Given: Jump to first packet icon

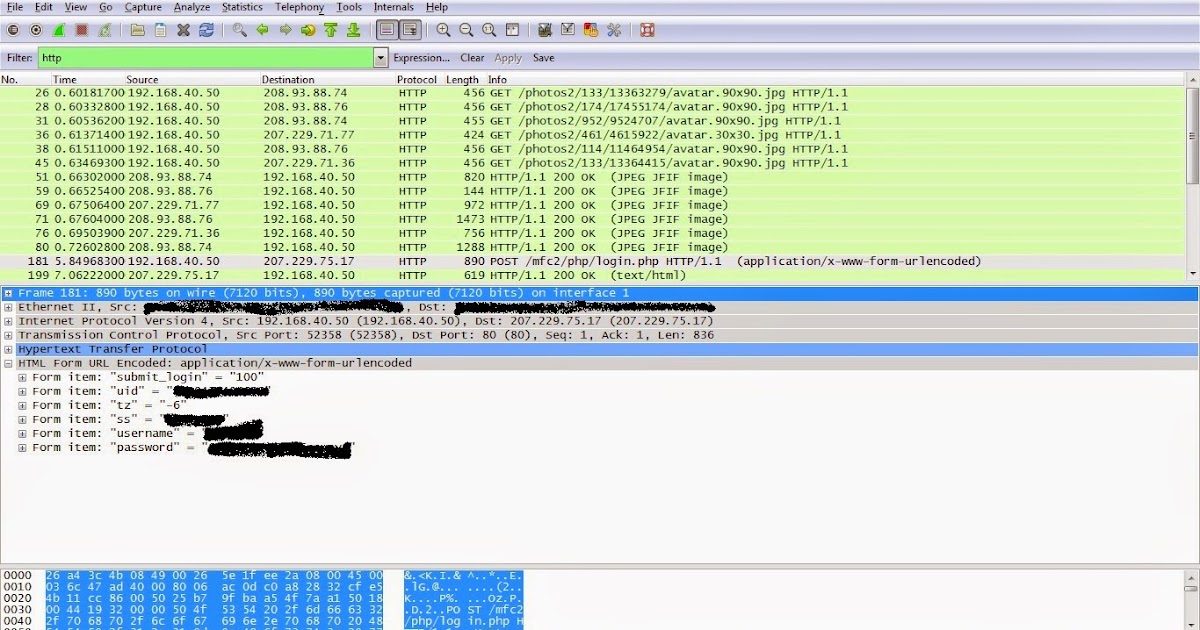Looking at the screenshot, I should pos(330,30).
